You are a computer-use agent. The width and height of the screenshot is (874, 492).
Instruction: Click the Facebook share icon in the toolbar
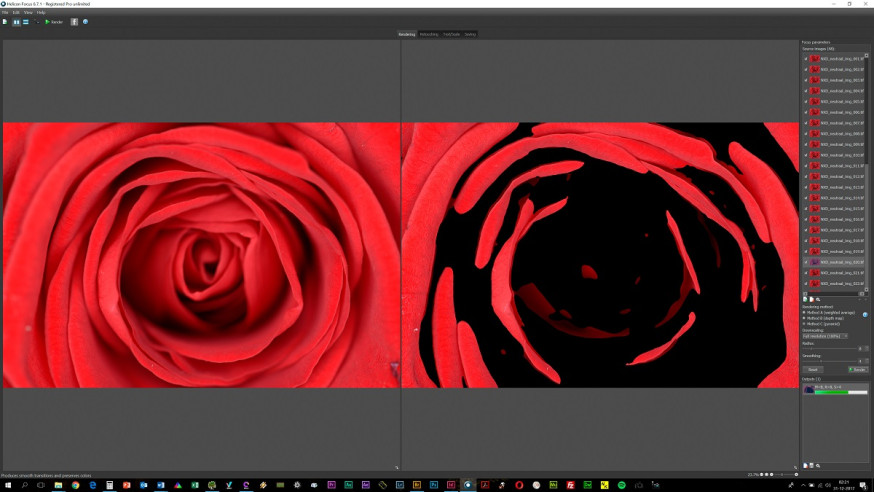(x=74, y=22)
